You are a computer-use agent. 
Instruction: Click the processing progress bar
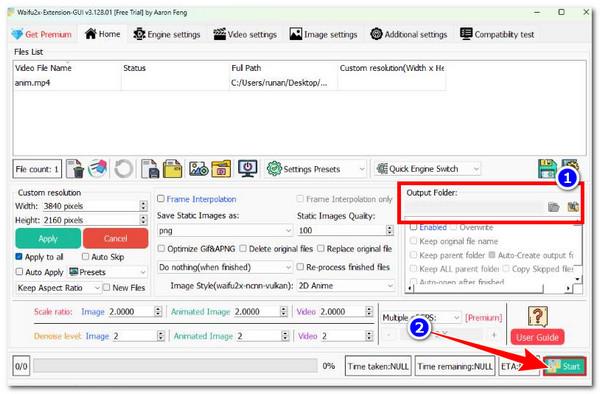click(175, 366)
